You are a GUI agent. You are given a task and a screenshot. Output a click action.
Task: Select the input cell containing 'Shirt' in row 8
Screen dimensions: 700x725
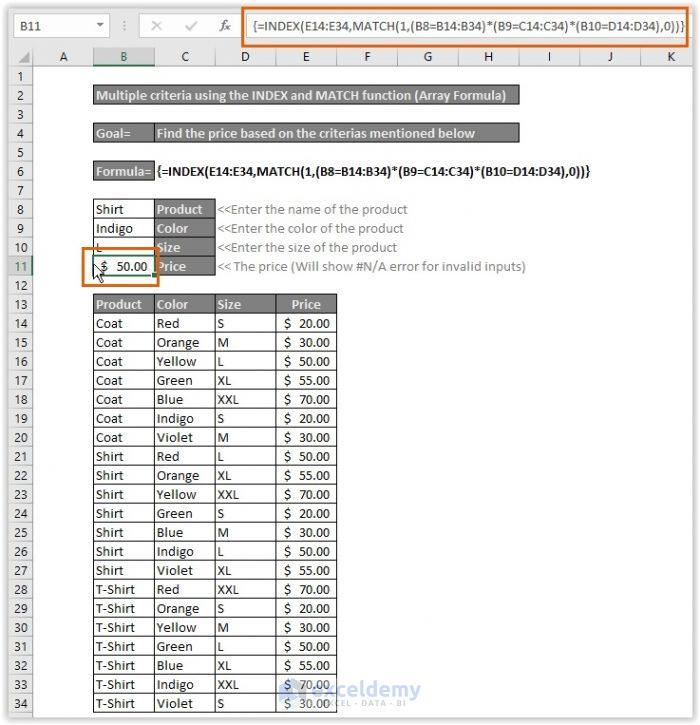click(x=123, y=209)
